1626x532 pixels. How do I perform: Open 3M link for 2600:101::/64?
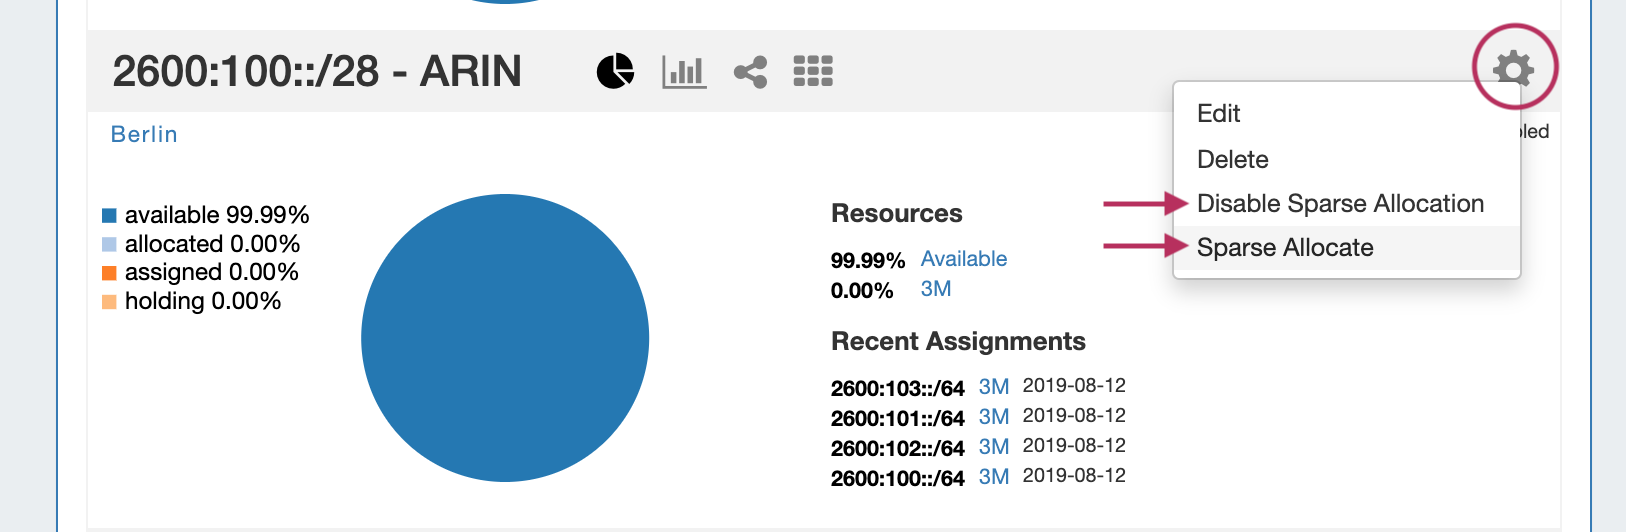(x=993, y=417)
